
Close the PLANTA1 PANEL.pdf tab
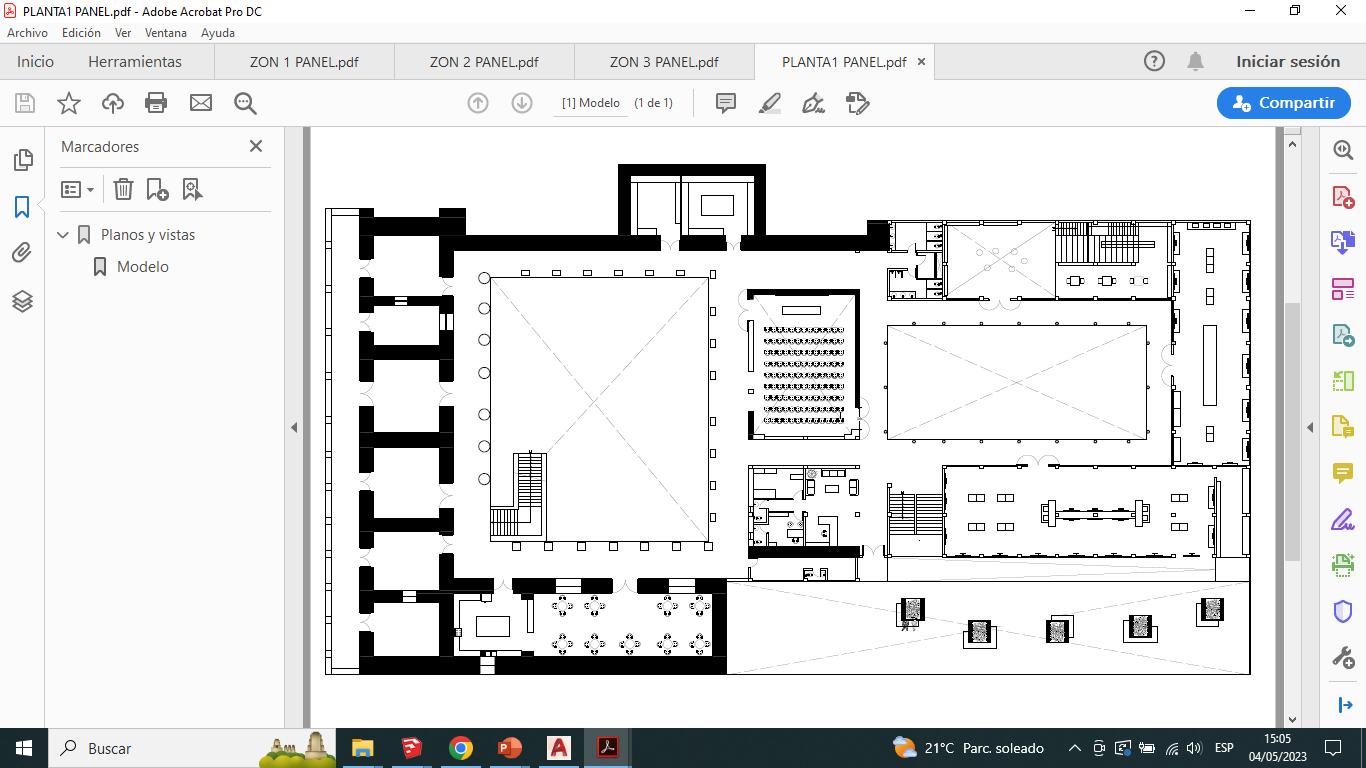coord(922,61)
